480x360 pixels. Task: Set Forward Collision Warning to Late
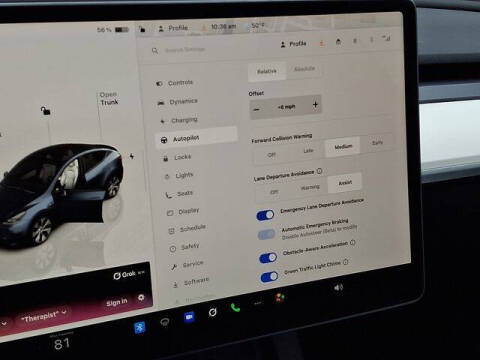[x=308, y=151]
